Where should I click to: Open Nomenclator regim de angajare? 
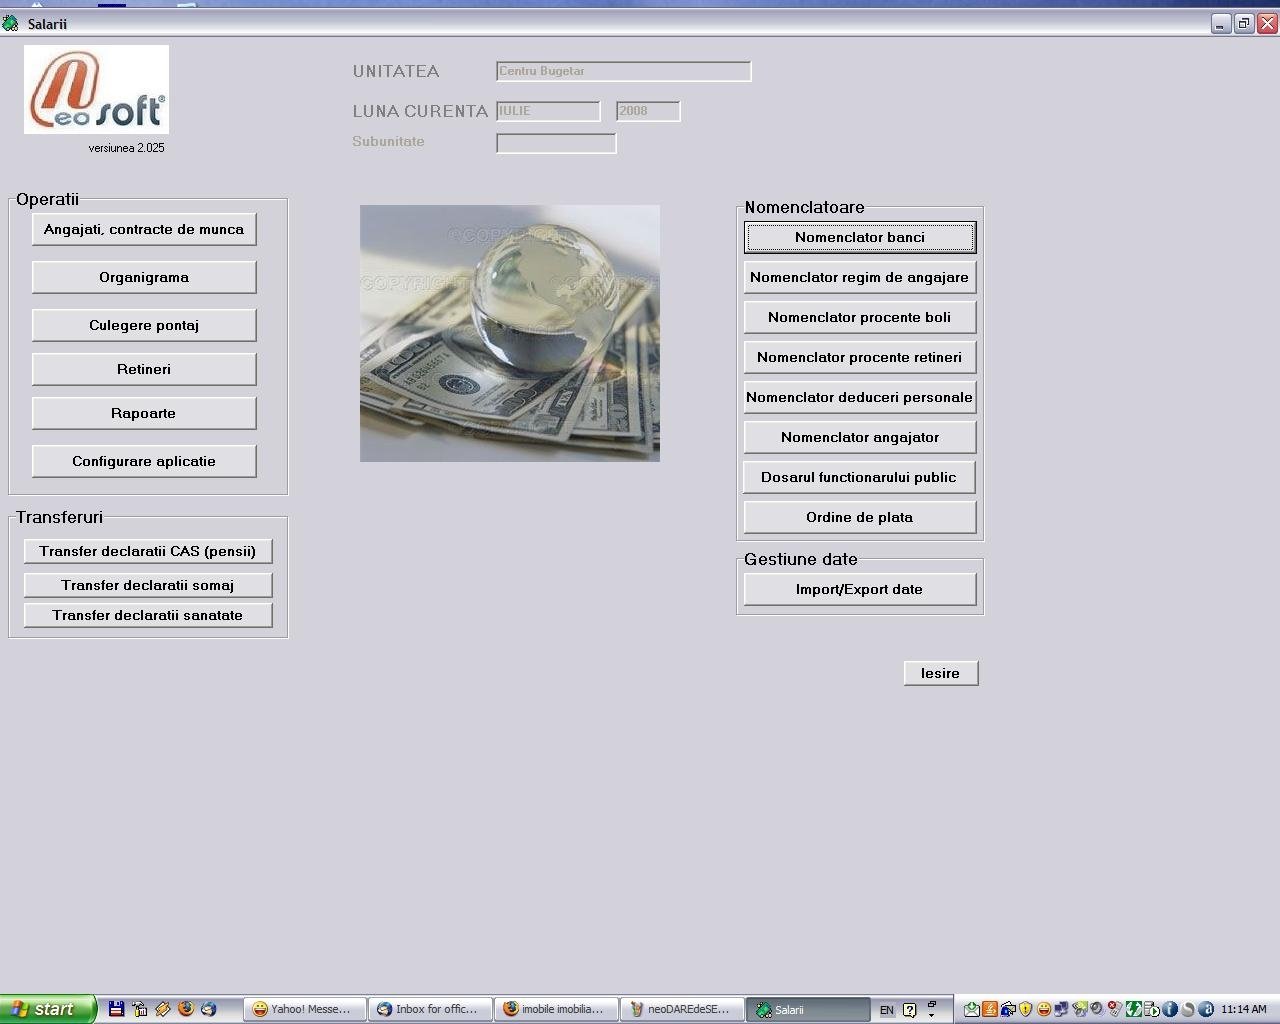(x=860, y=277)
